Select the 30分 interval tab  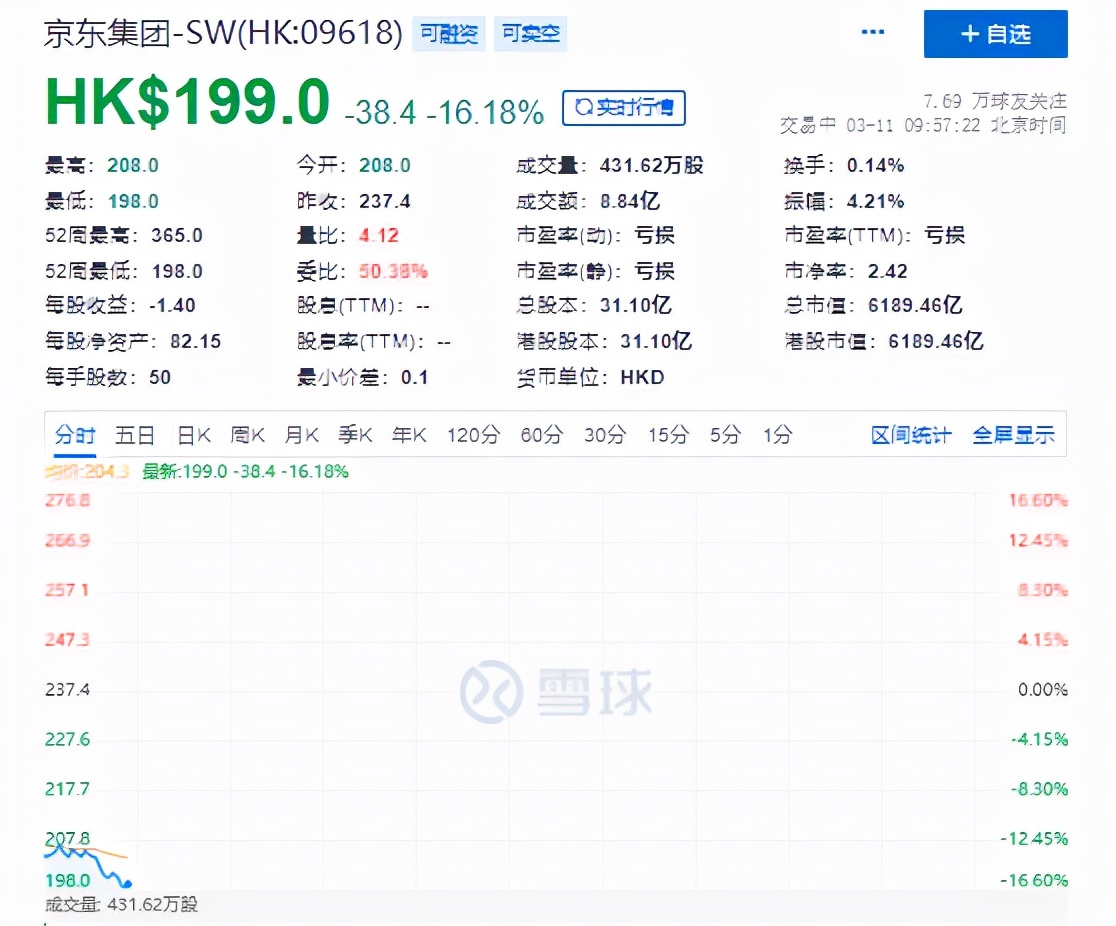(x=605, y=435)
